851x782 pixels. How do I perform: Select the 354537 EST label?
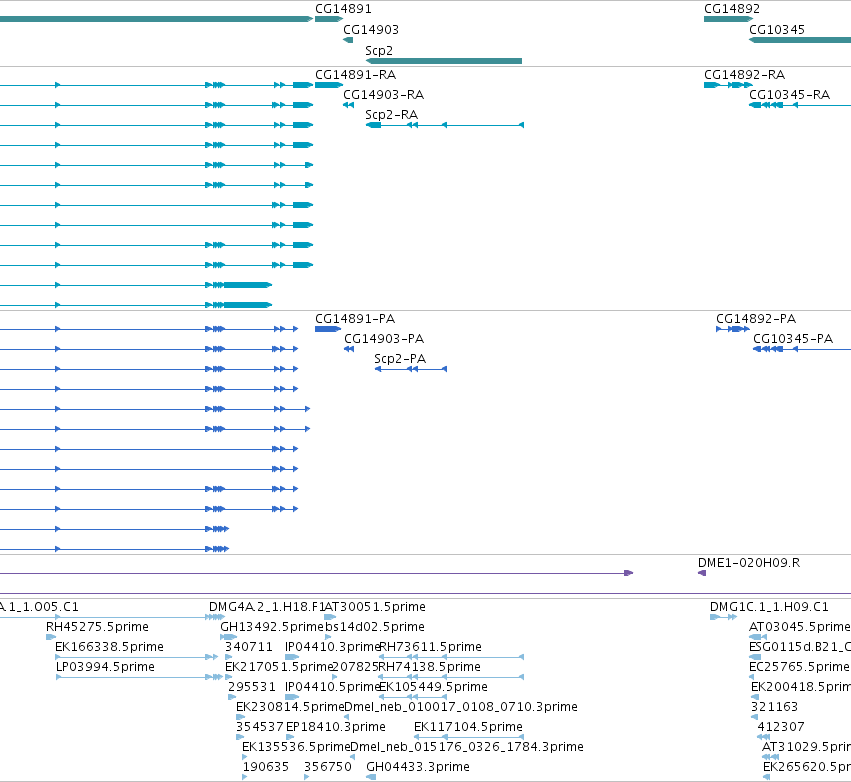pos(260,727)
